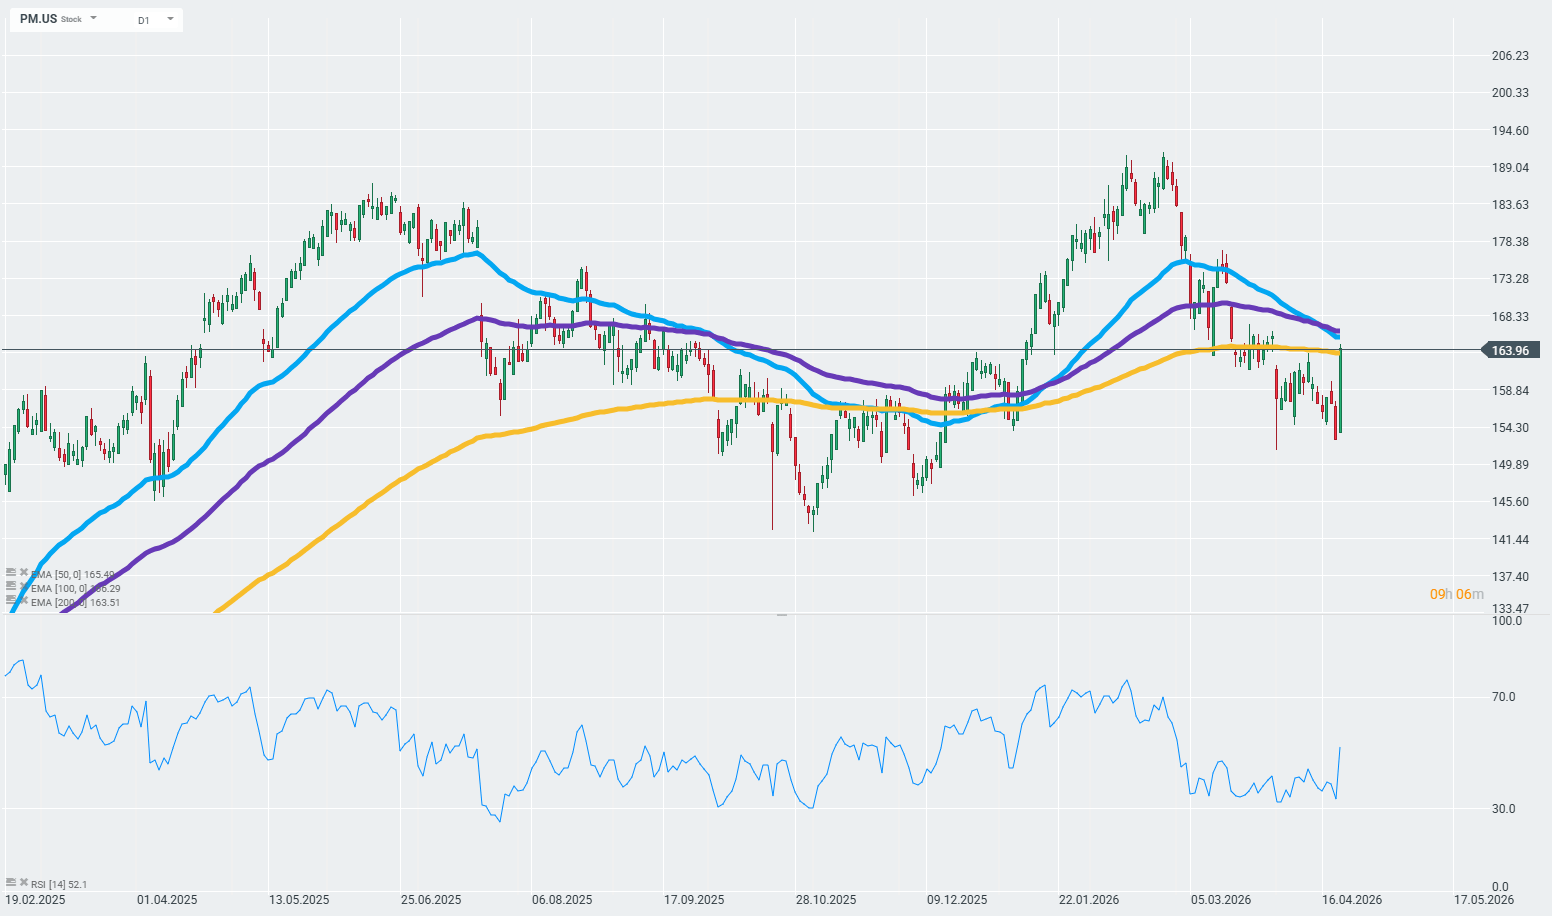
Task: Open settings icon for EMA 200 indicator
Action: (11, 600)
